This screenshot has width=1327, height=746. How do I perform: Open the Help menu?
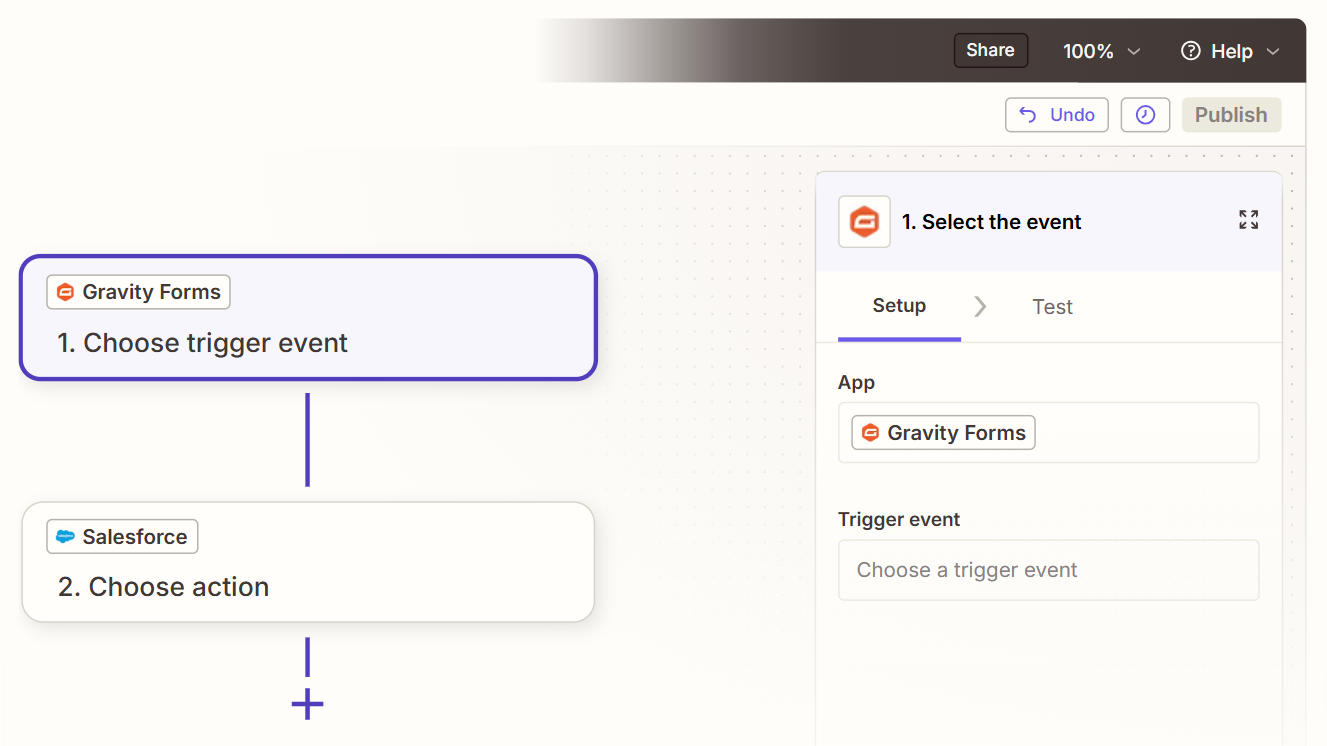tap(1230, 51)
